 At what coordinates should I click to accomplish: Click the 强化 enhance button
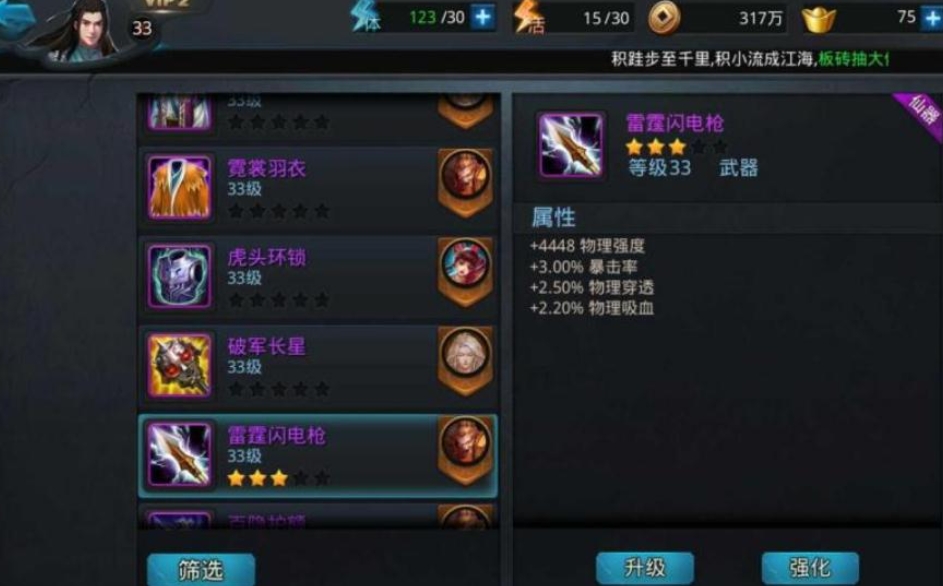pyautogui.click(x=810, y=567)
